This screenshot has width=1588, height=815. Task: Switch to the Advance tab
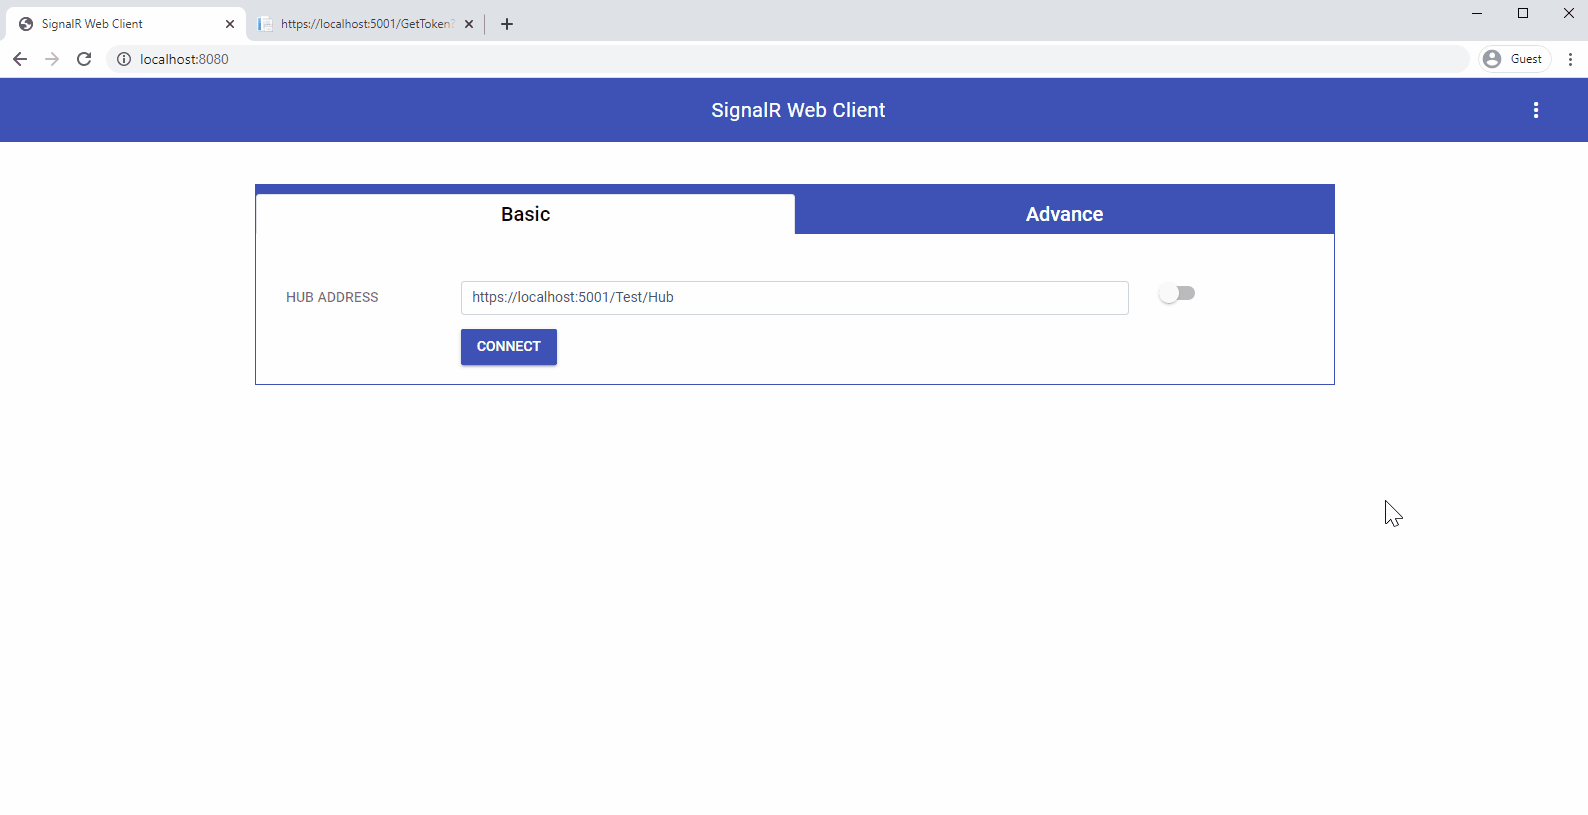[1064, 214]
